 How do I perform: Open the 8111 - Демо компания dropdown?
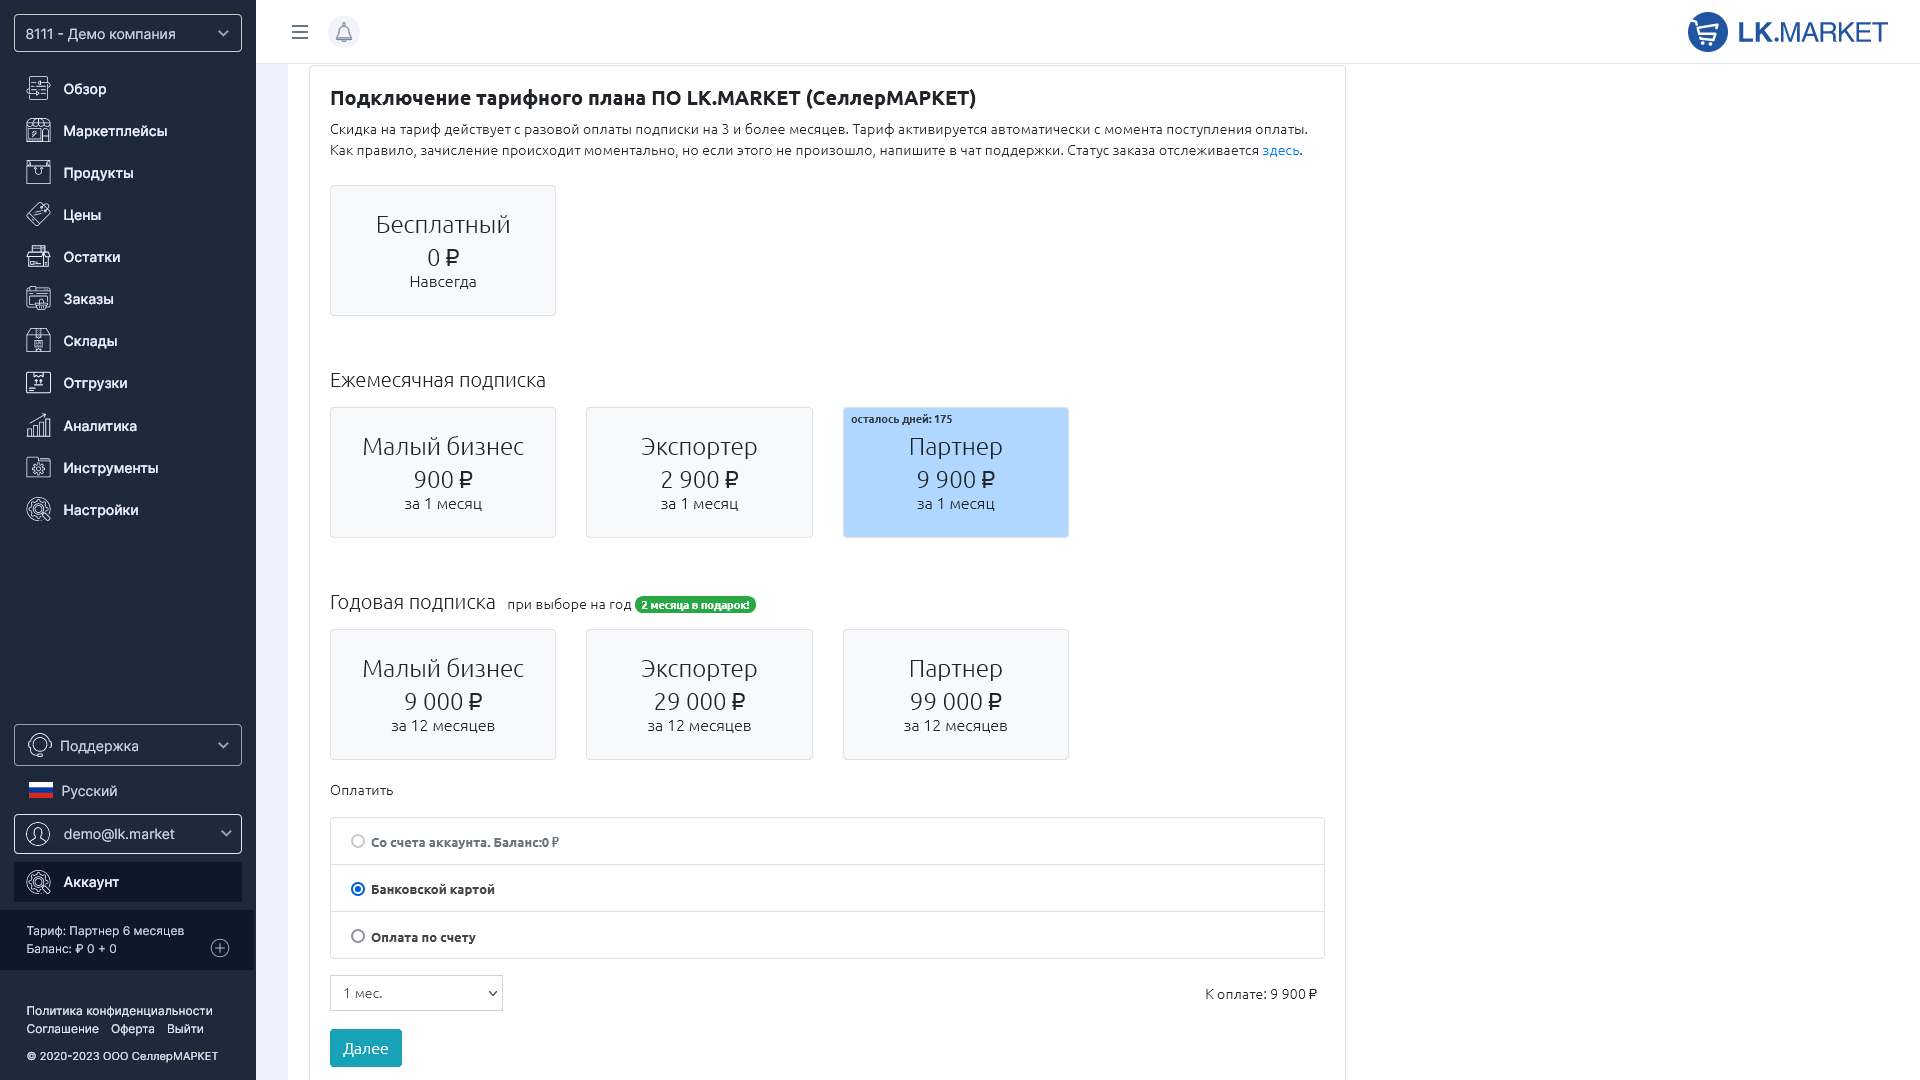click(128, 33)
